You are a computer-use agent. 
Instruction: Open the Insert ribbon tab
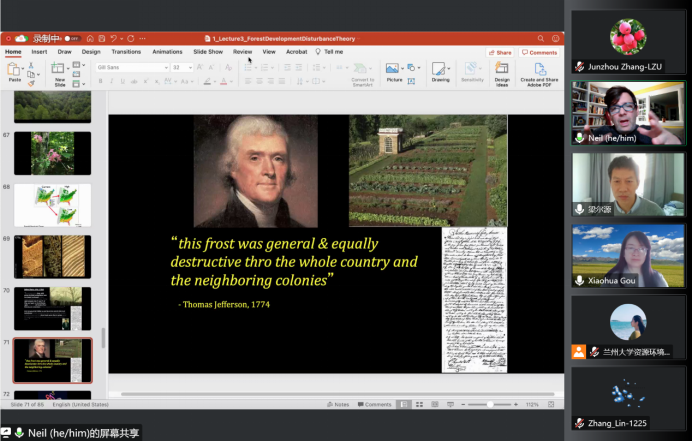pos(39,52)
